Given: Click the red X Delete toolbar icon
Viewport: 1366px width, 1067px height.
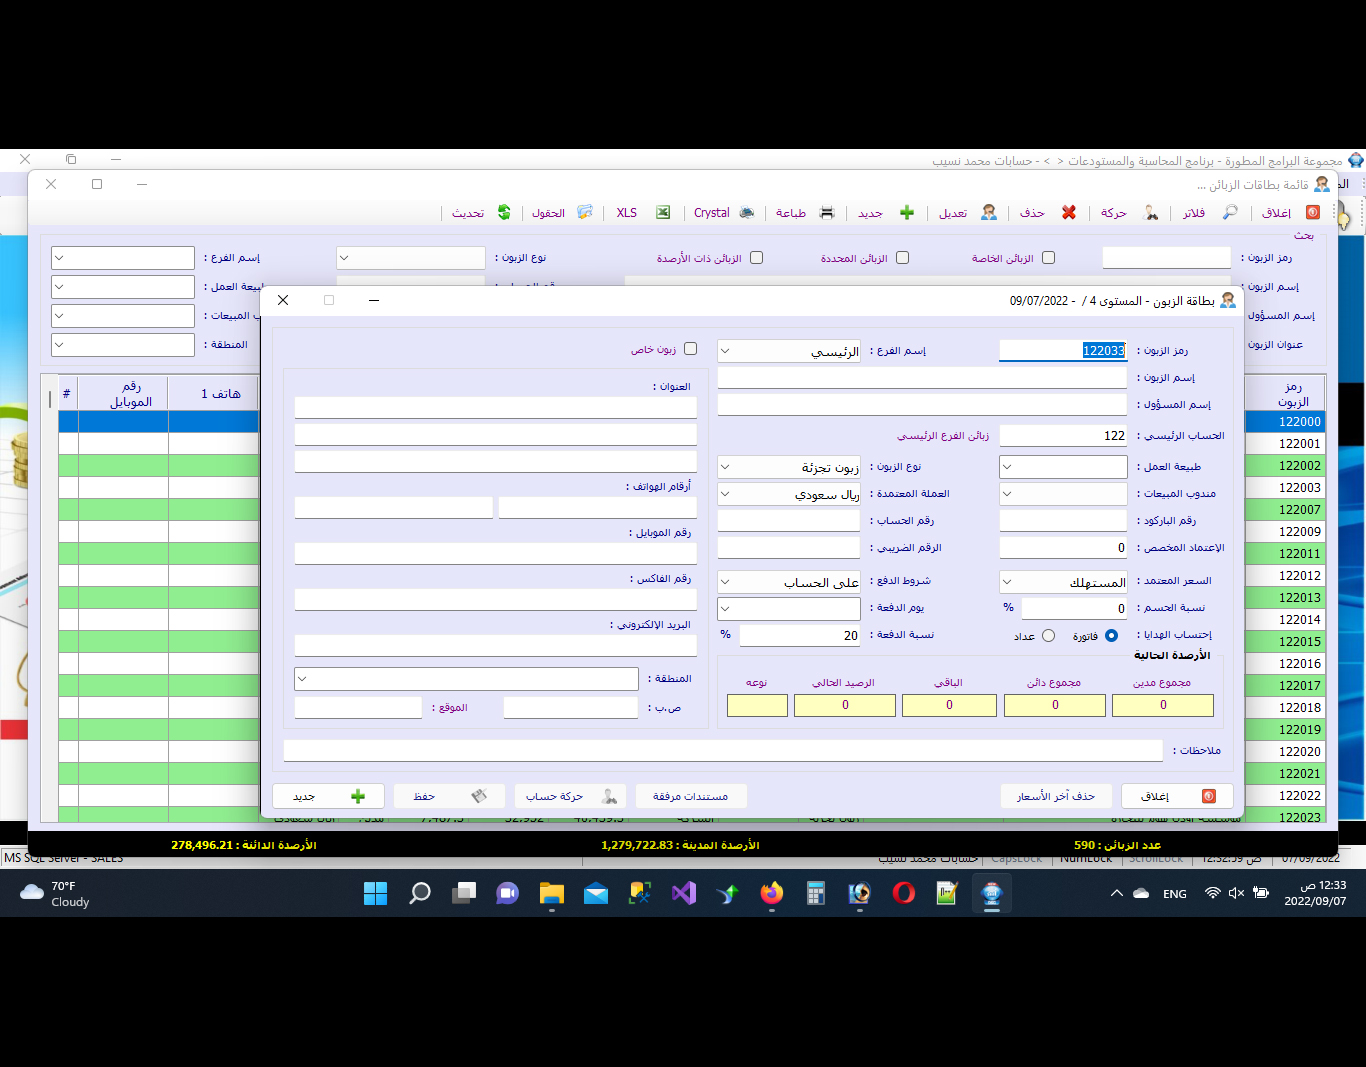Looking at the screenshot, I should [x=1068, y=213].
